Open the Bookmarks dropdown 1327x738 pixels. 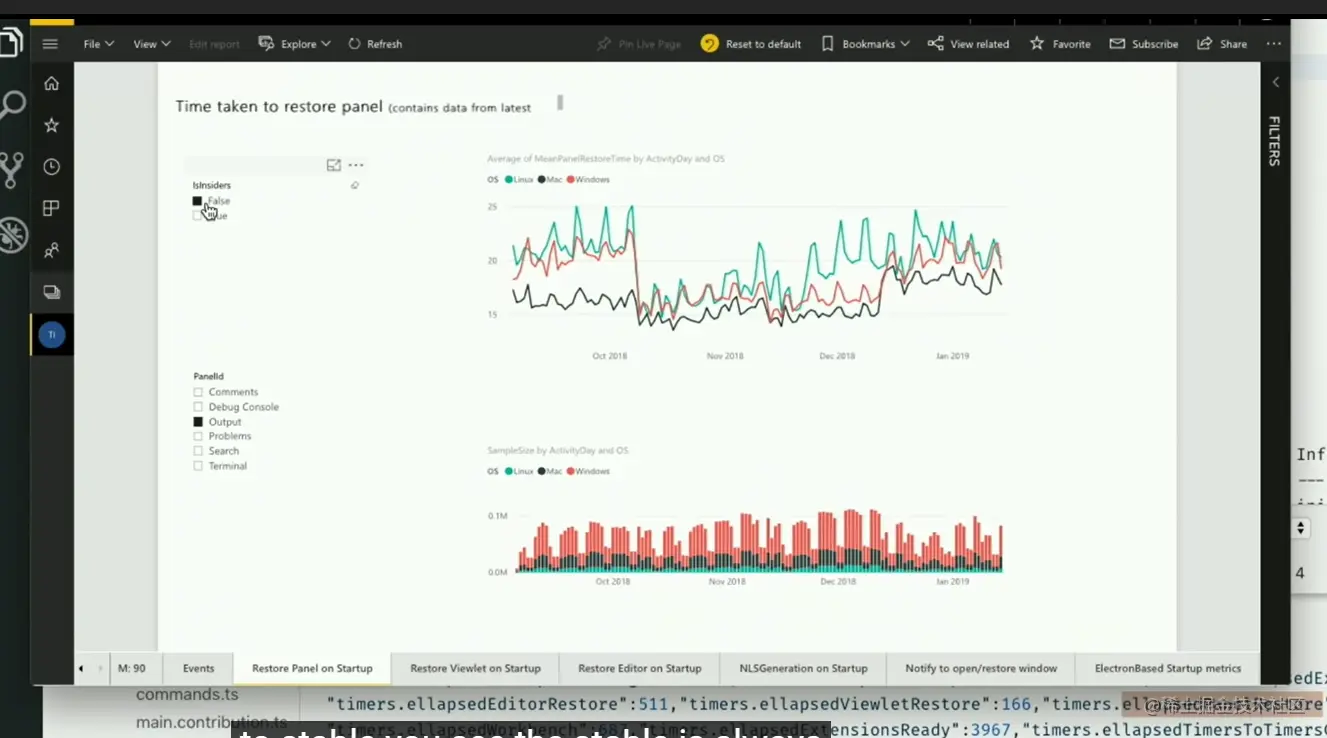tap(865, 44)
